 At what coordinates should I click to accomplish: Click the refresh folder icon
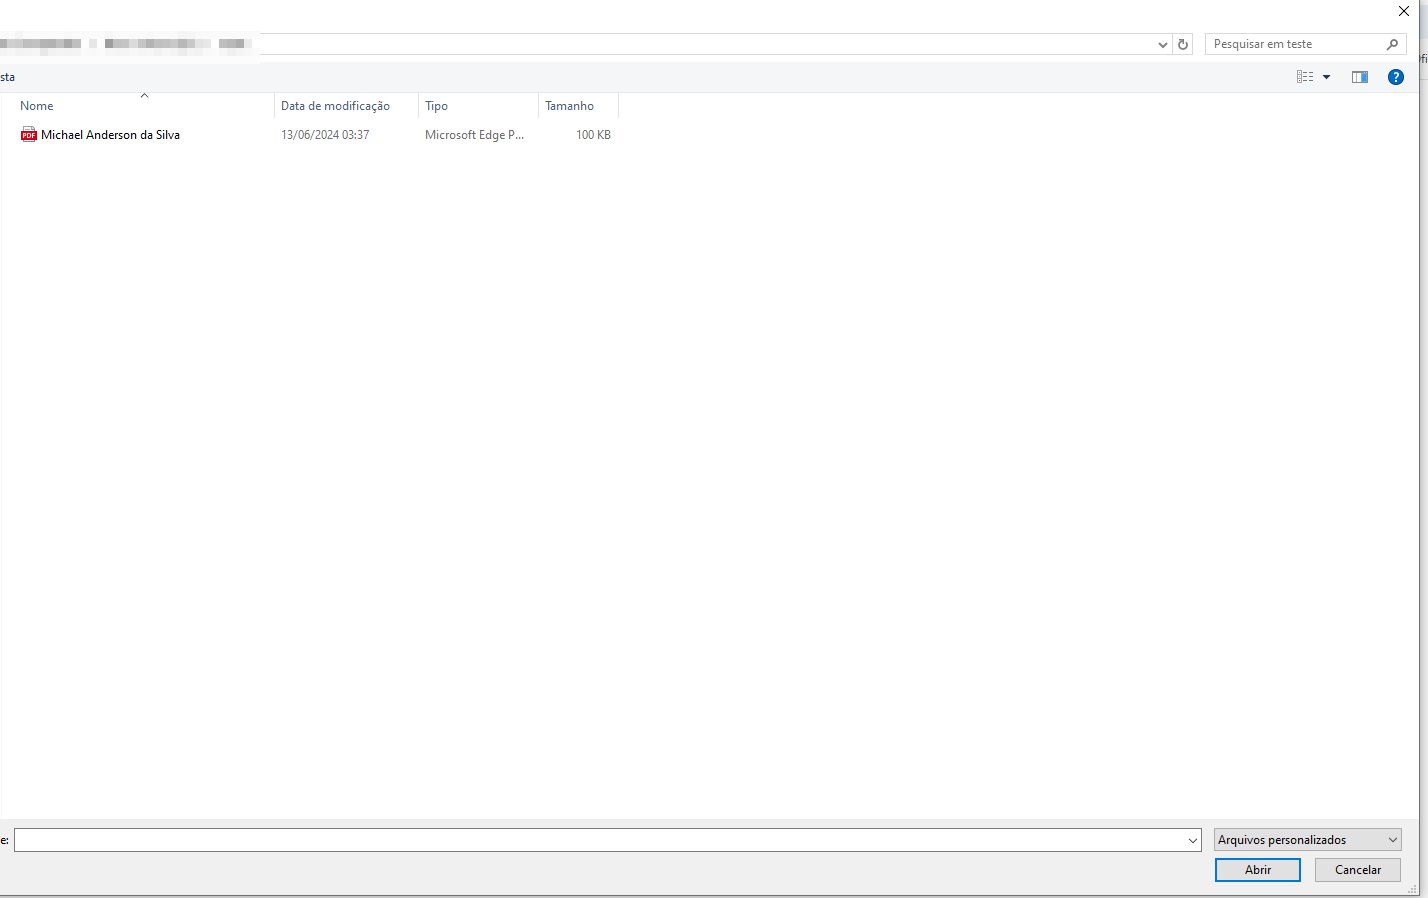point(1183,44)
